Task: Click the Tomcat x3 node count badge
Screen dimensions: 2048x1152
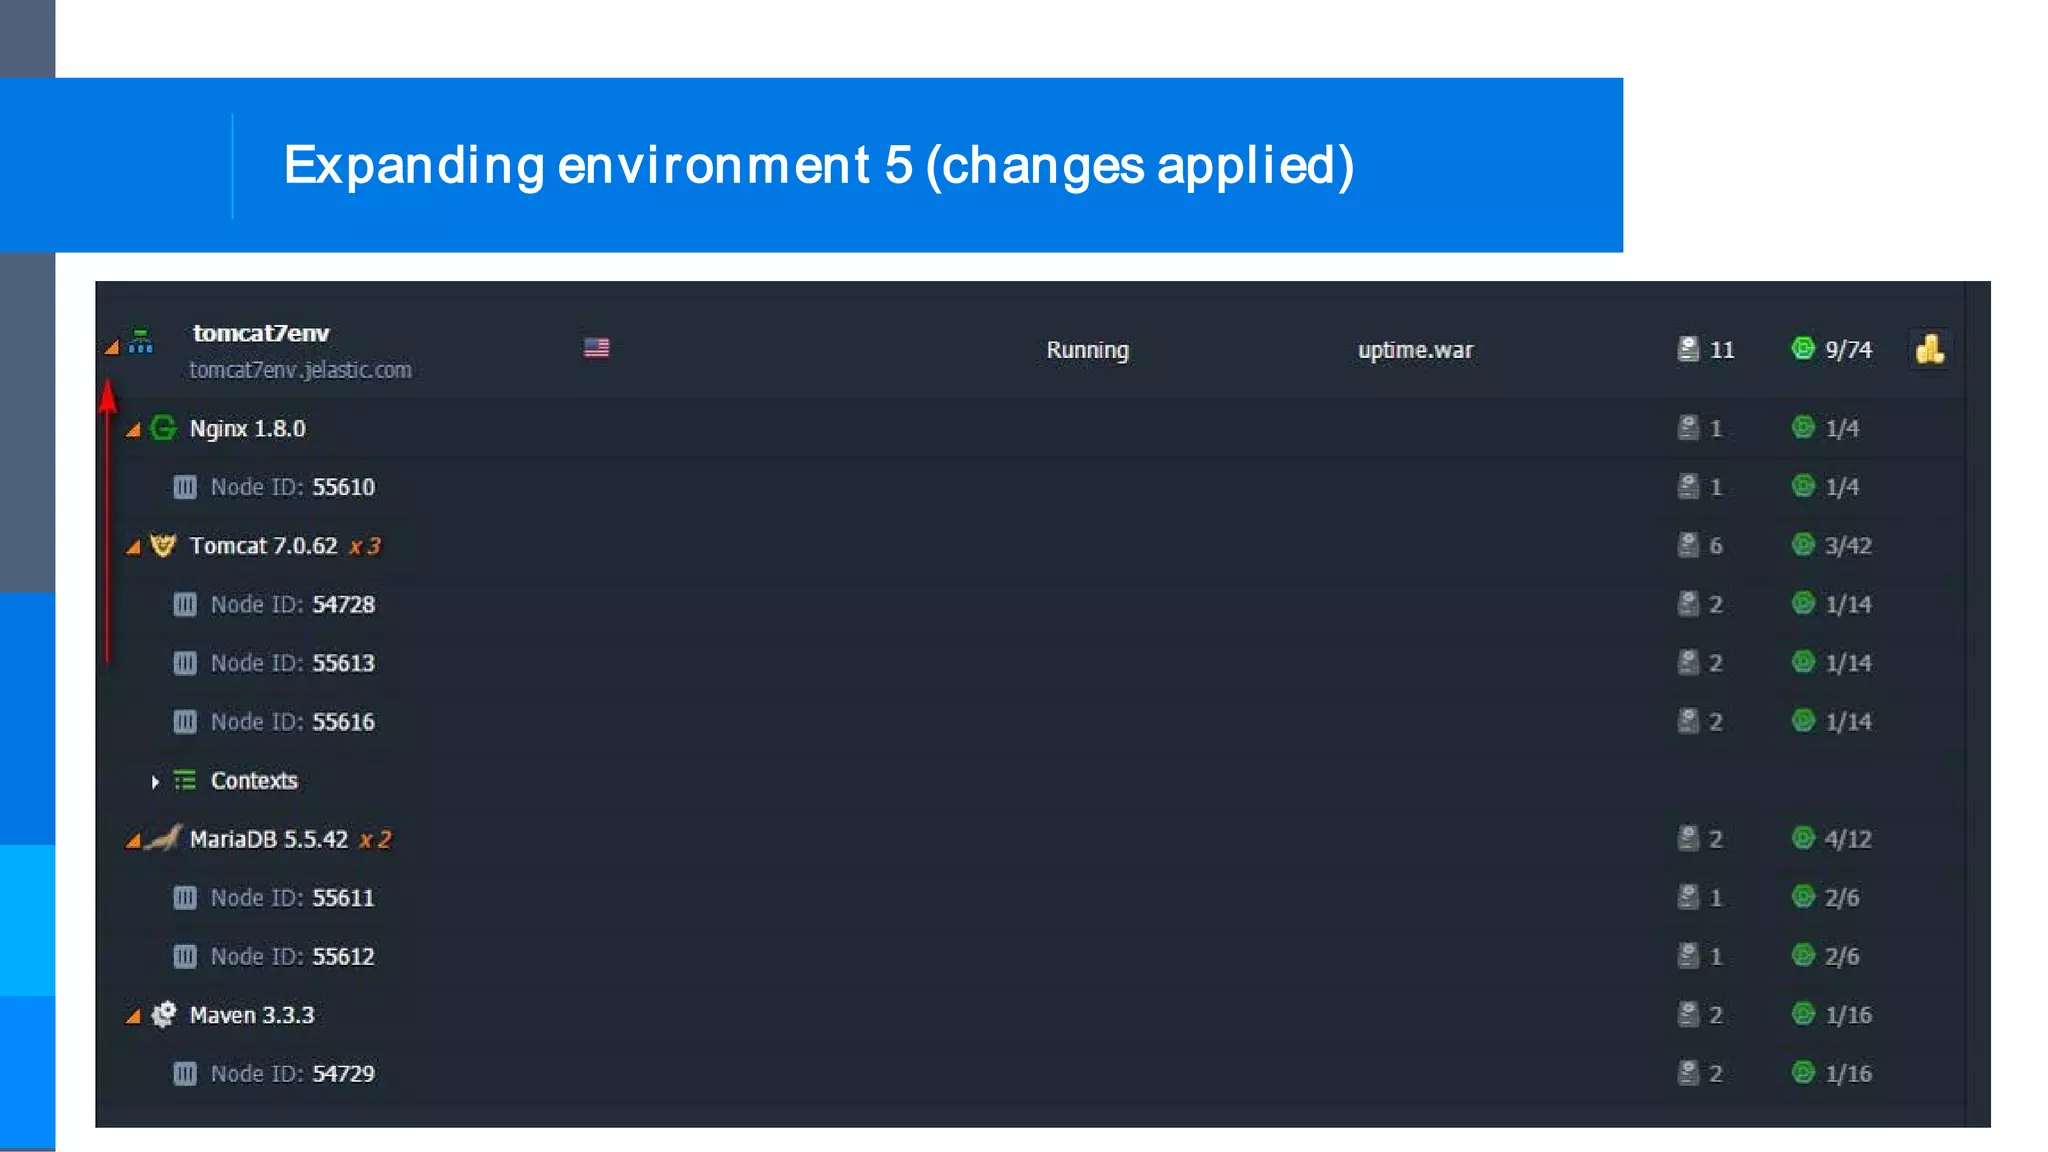Action: [365, 546]
